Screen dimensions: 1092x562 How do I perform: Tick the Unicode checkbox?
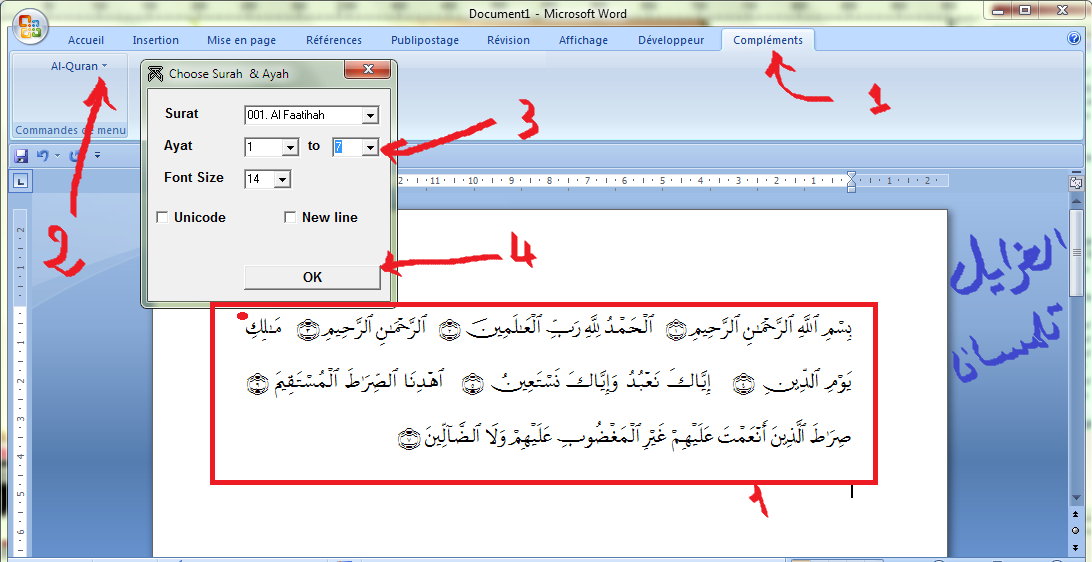(162, 218)
